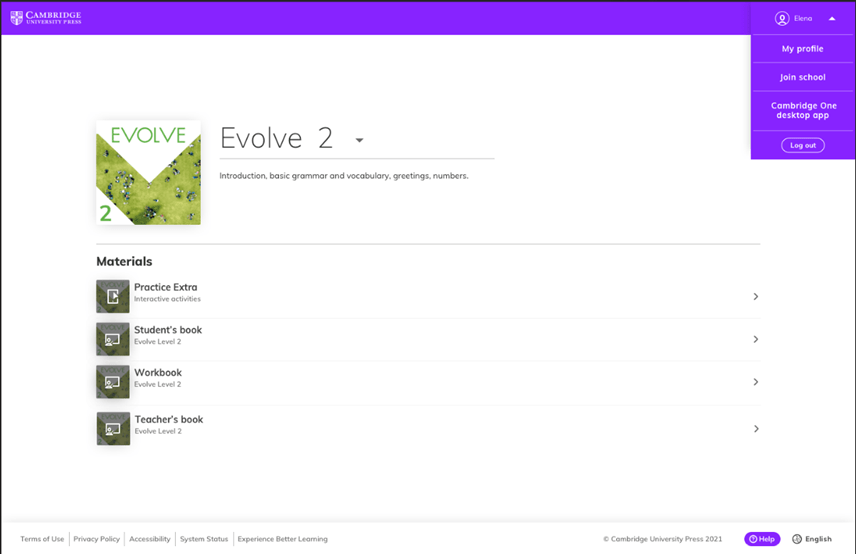
Task: Click the Teacher's book presentation icon
Action: tap(114, 428)
